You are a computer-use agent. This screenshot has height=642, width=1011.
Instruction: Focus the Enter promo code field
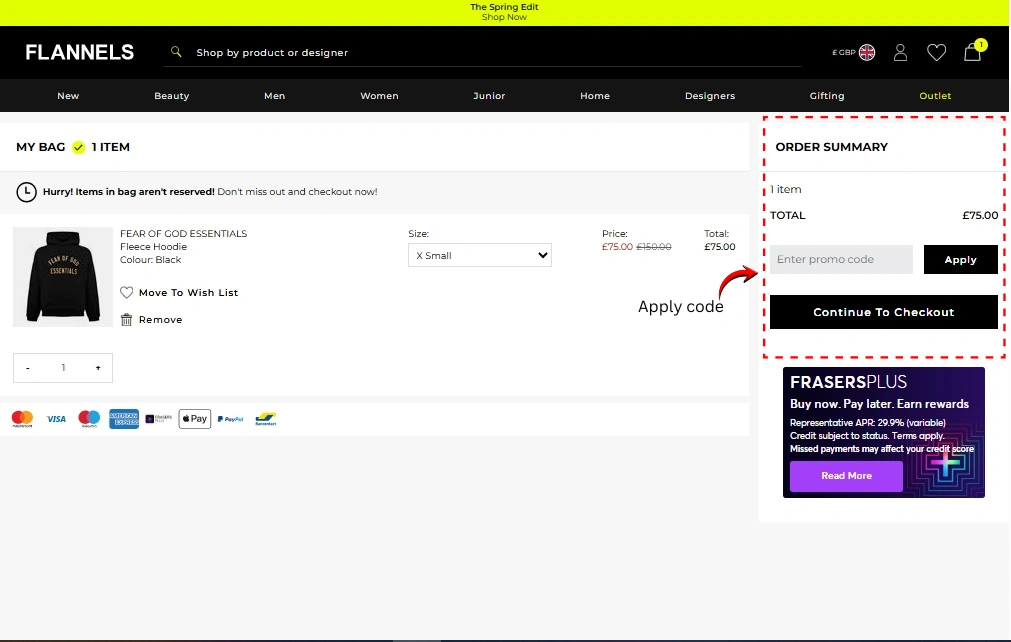pyautogui.click(x=841, y=260)
